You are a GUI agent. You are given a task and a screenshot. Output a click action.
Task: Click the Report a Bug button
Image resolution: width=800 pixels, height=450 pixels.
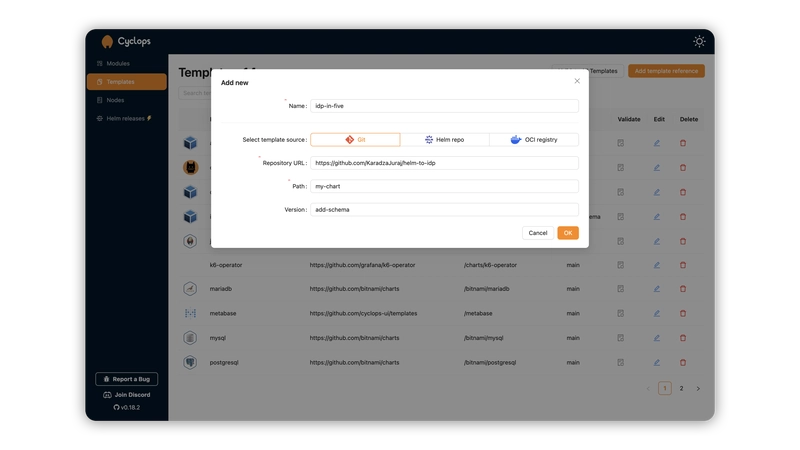[x=126, y=379]
